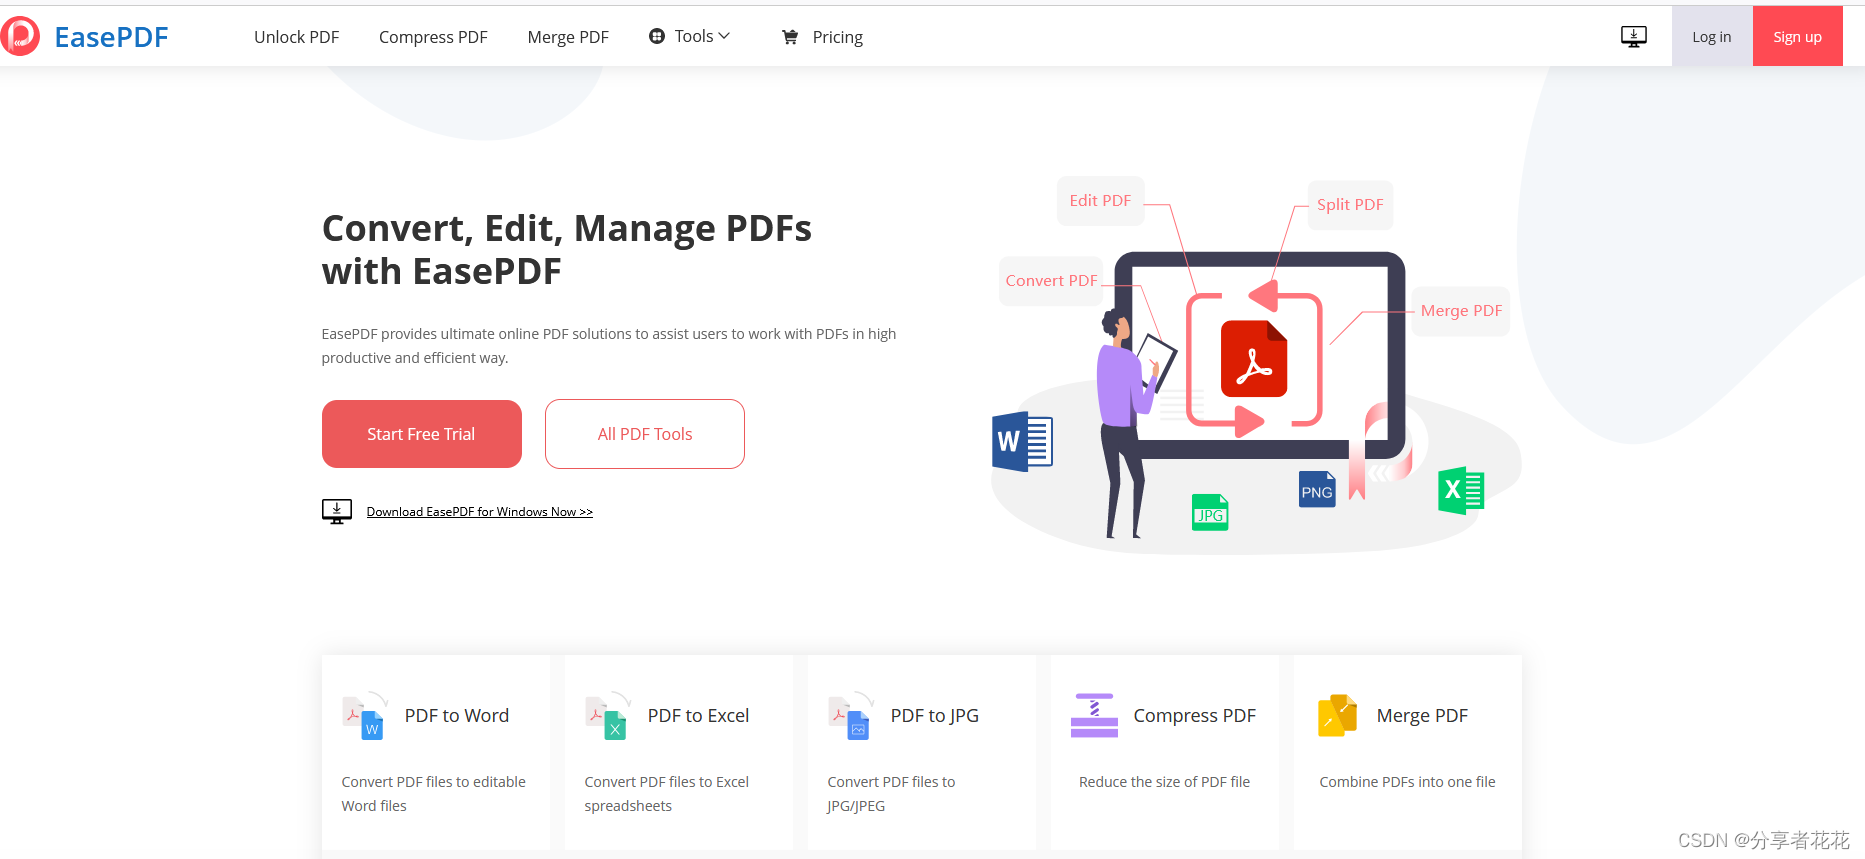Click the shopping cart icon beside Pricing
The image size is (1865, 859).
[790, 37]
